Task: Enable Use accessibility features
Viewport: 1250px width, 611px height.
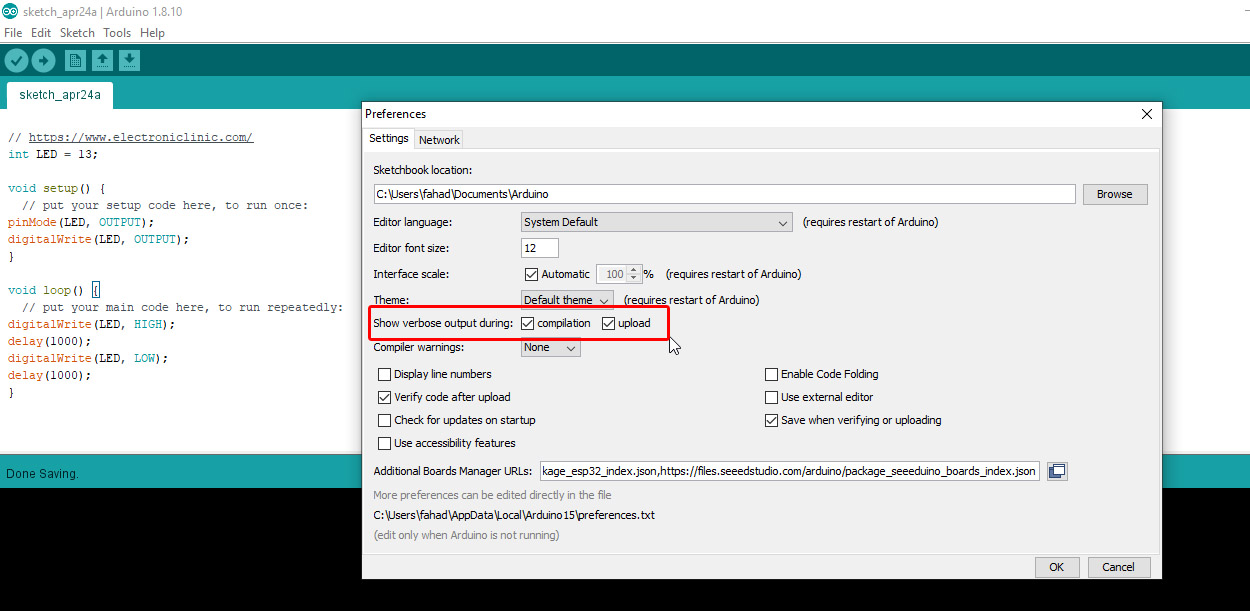Action: click(x=385, y=443)
